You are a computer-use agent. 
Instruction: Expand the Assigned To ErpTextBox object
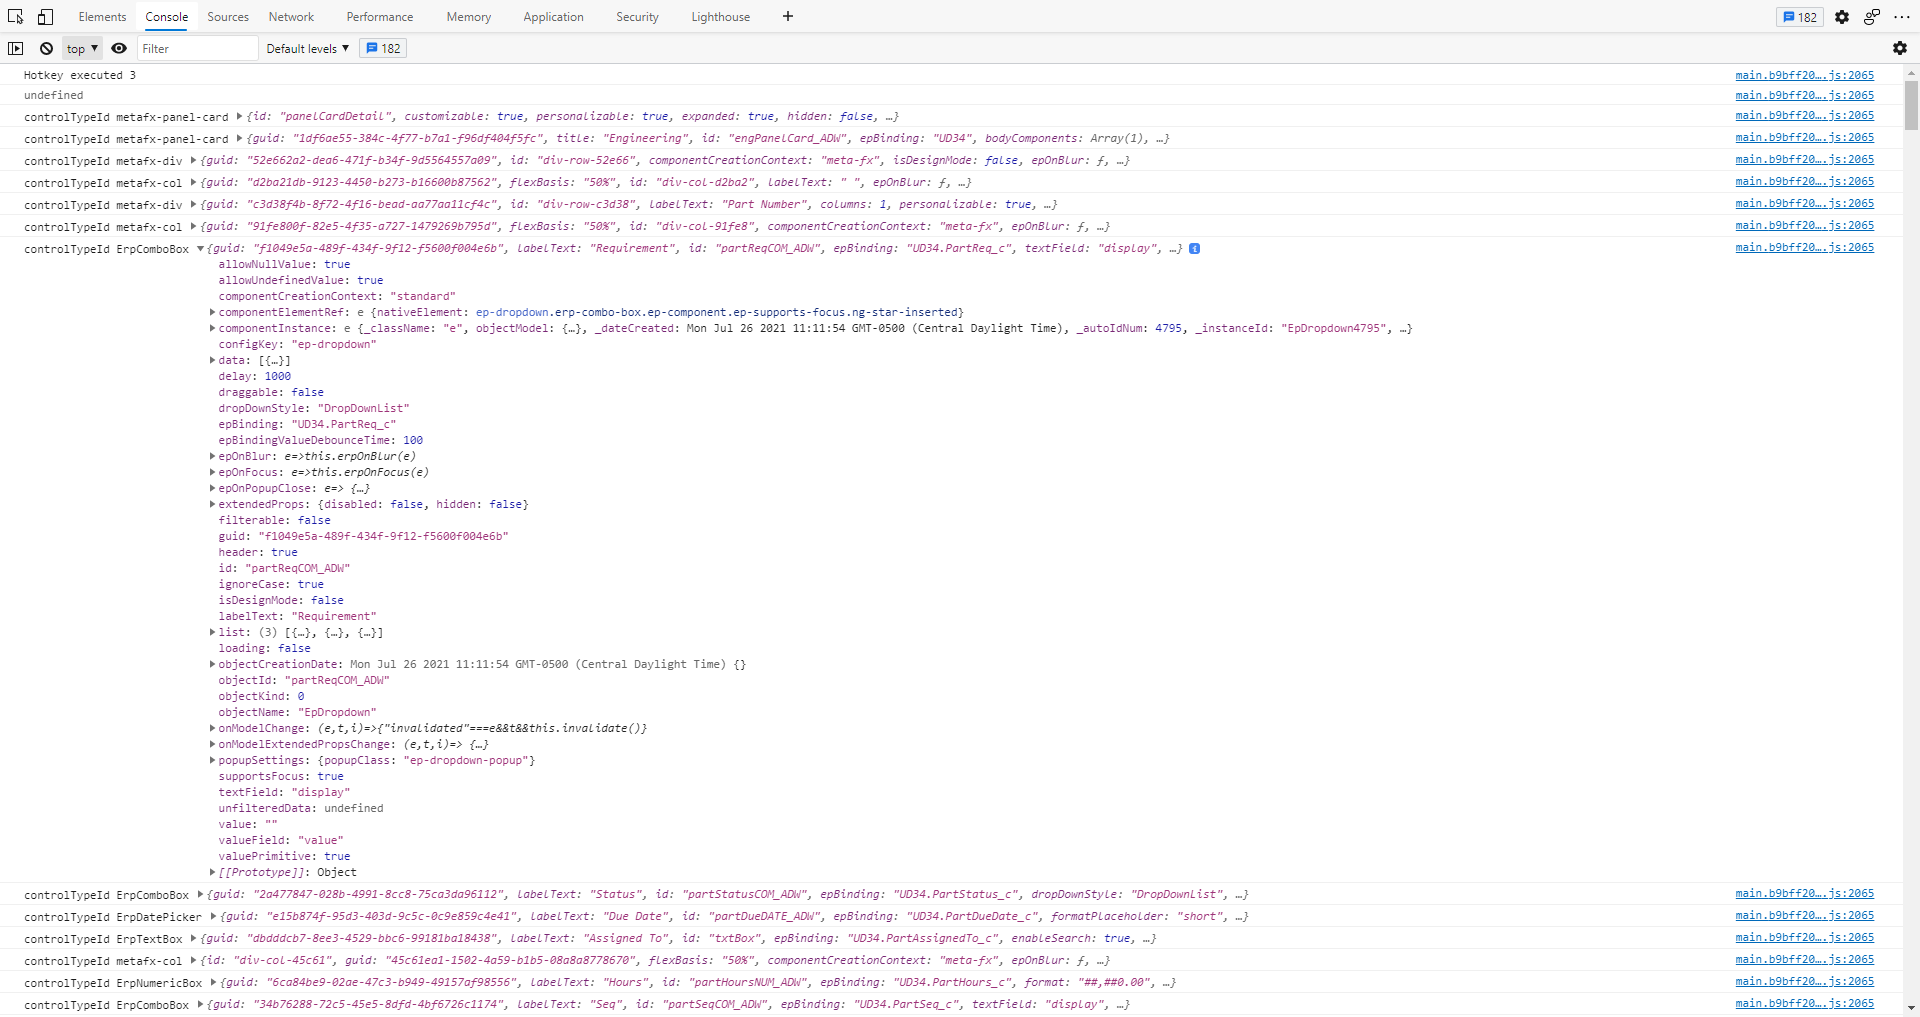click(x=193, y=939)
